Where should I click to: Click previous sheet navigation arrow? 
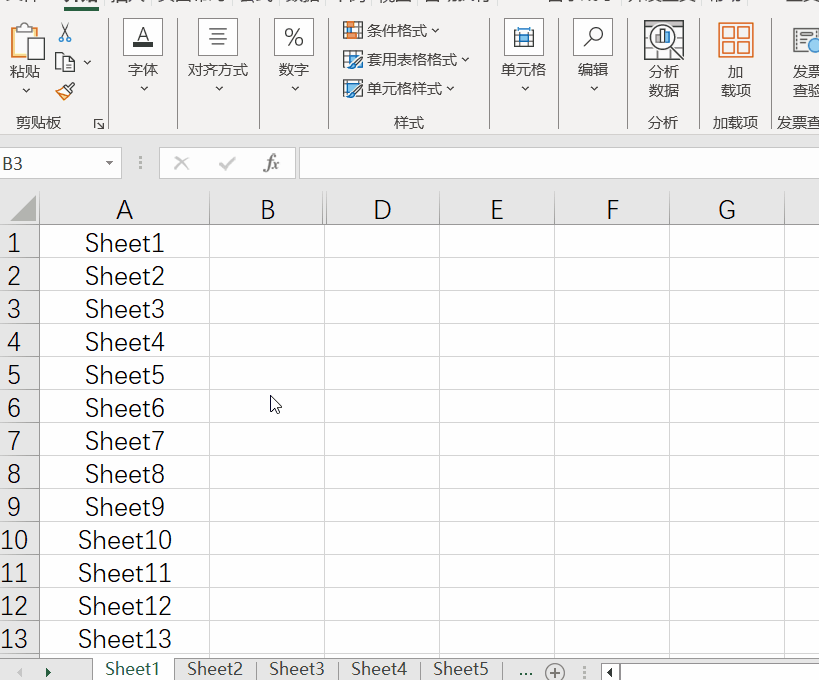point(20,672)
